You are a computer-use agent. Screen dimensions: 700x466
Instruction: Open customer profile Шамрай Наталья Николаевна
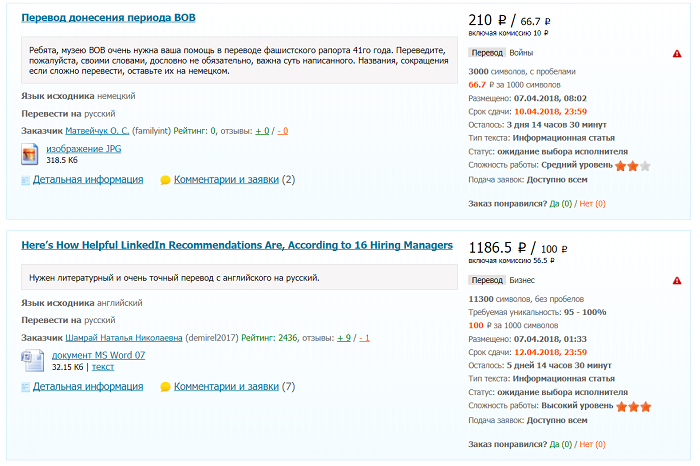pos(124,338)
